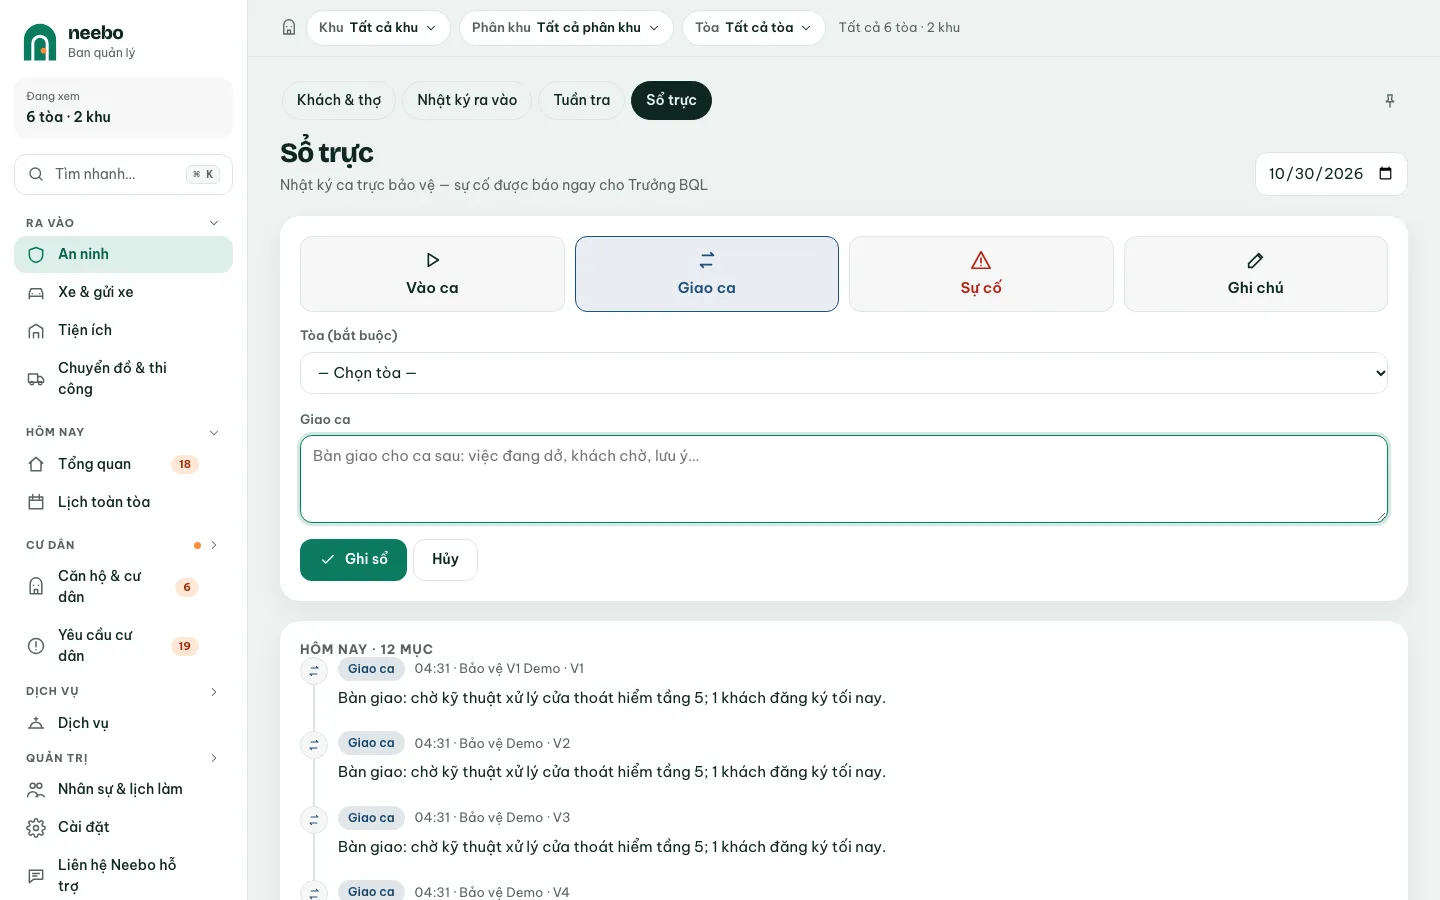Click the Dịch vụ sidebar icon

(36, 723)
